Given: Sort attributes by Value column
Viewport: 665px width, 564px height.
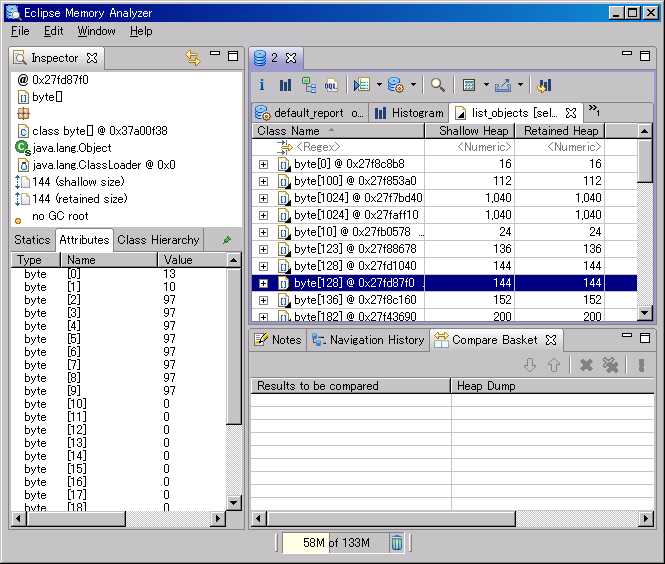Looking at the screenshot, I should 192,260.
